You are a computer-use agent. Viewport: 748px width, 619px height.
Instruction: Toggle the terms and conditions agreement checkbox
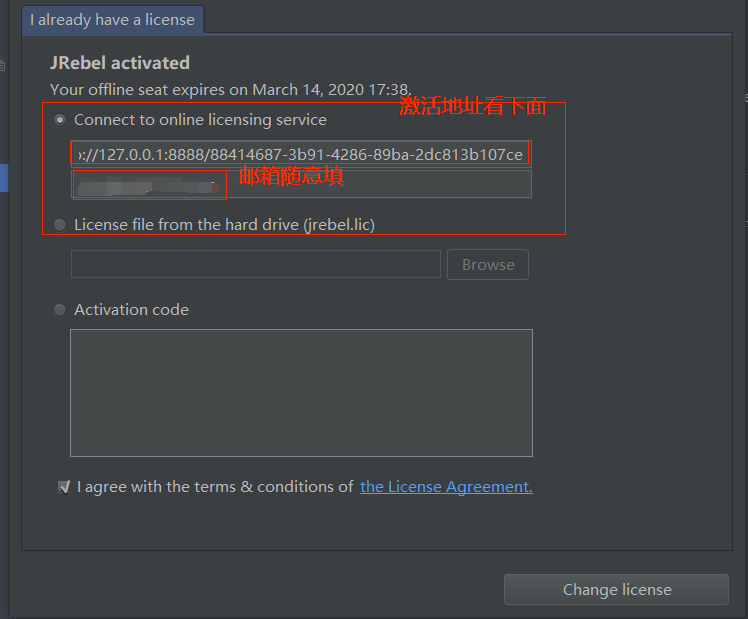coord(63,487)
